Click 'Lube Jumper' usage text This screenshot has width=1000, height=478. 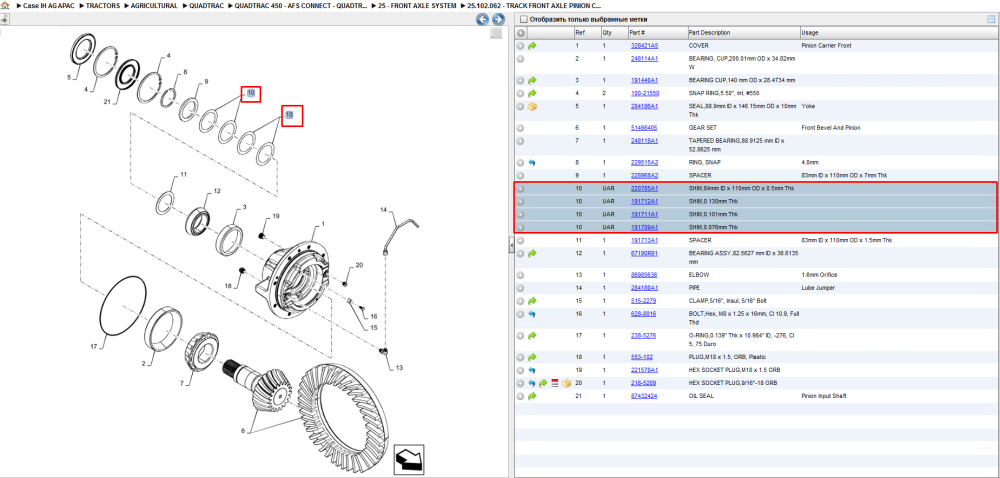(x=816, y=287)
